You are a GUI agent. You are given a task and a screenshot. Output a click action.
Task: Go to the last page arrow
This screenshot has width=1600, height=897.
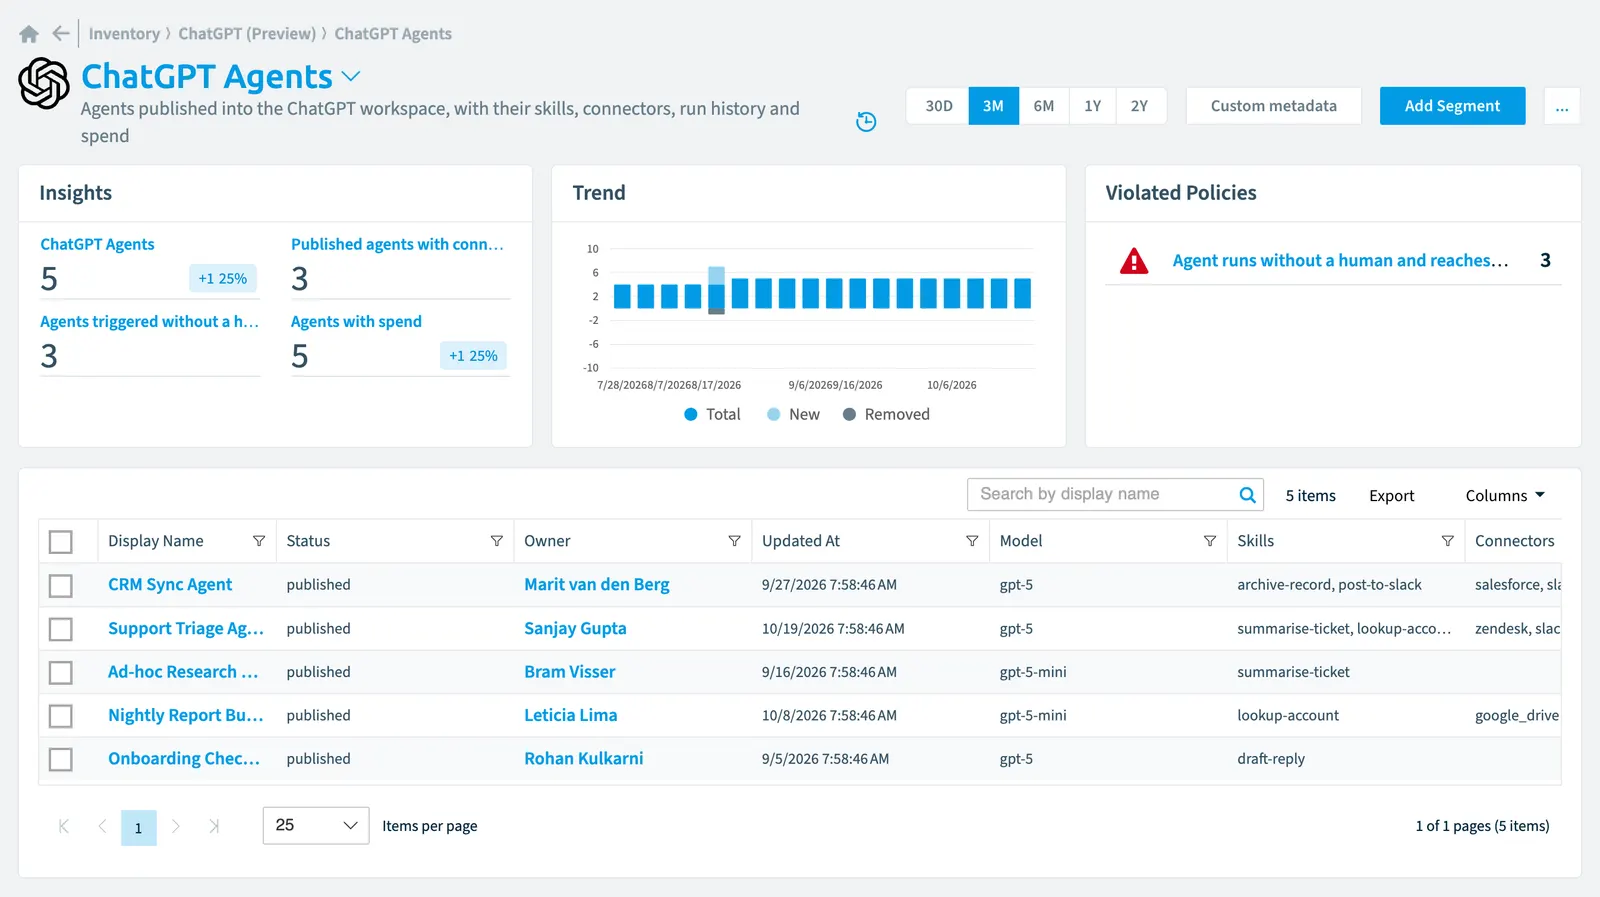click(214, 826)
